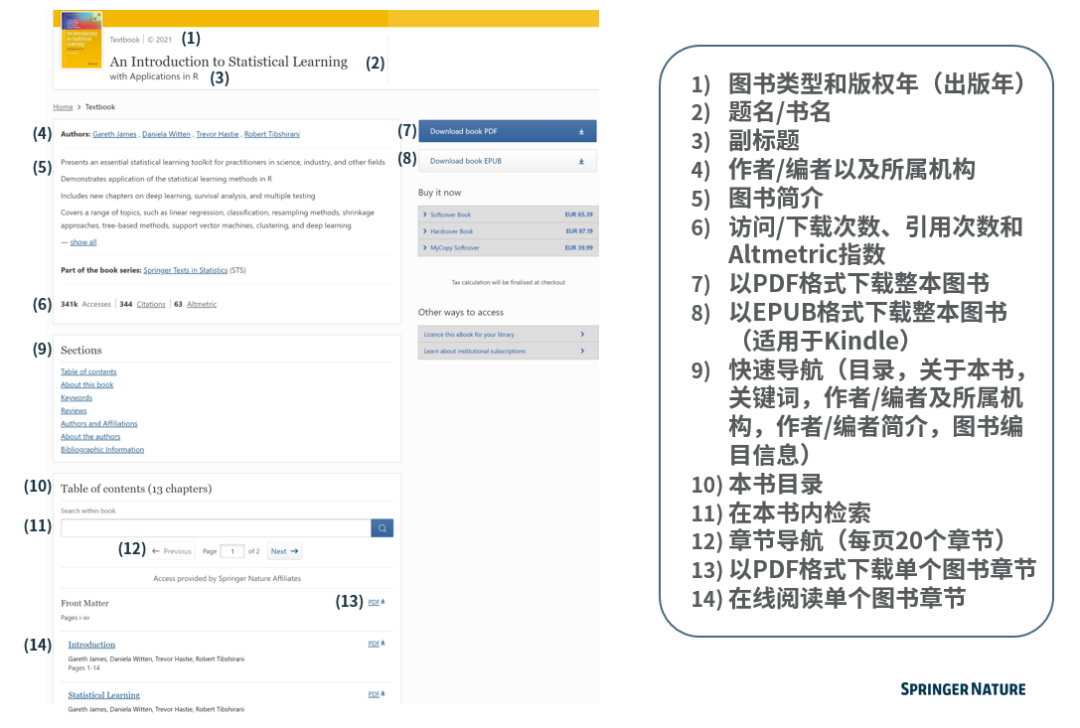Jump to About this book section

pyautogui.click(x=87, y=385)
